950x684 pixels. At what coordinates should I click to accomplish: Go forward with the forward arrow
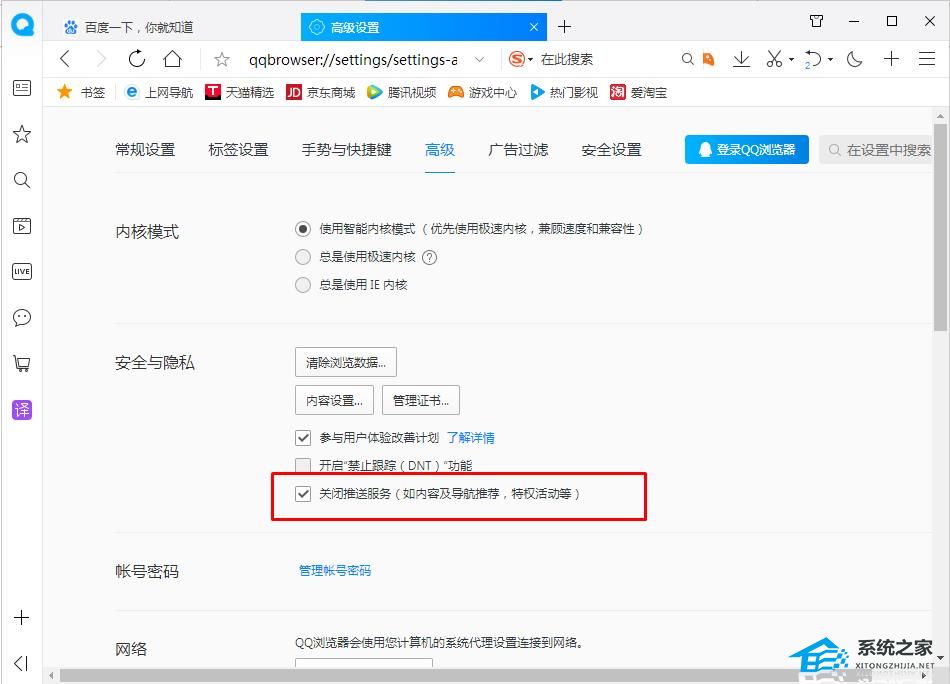tap(101, 59)
